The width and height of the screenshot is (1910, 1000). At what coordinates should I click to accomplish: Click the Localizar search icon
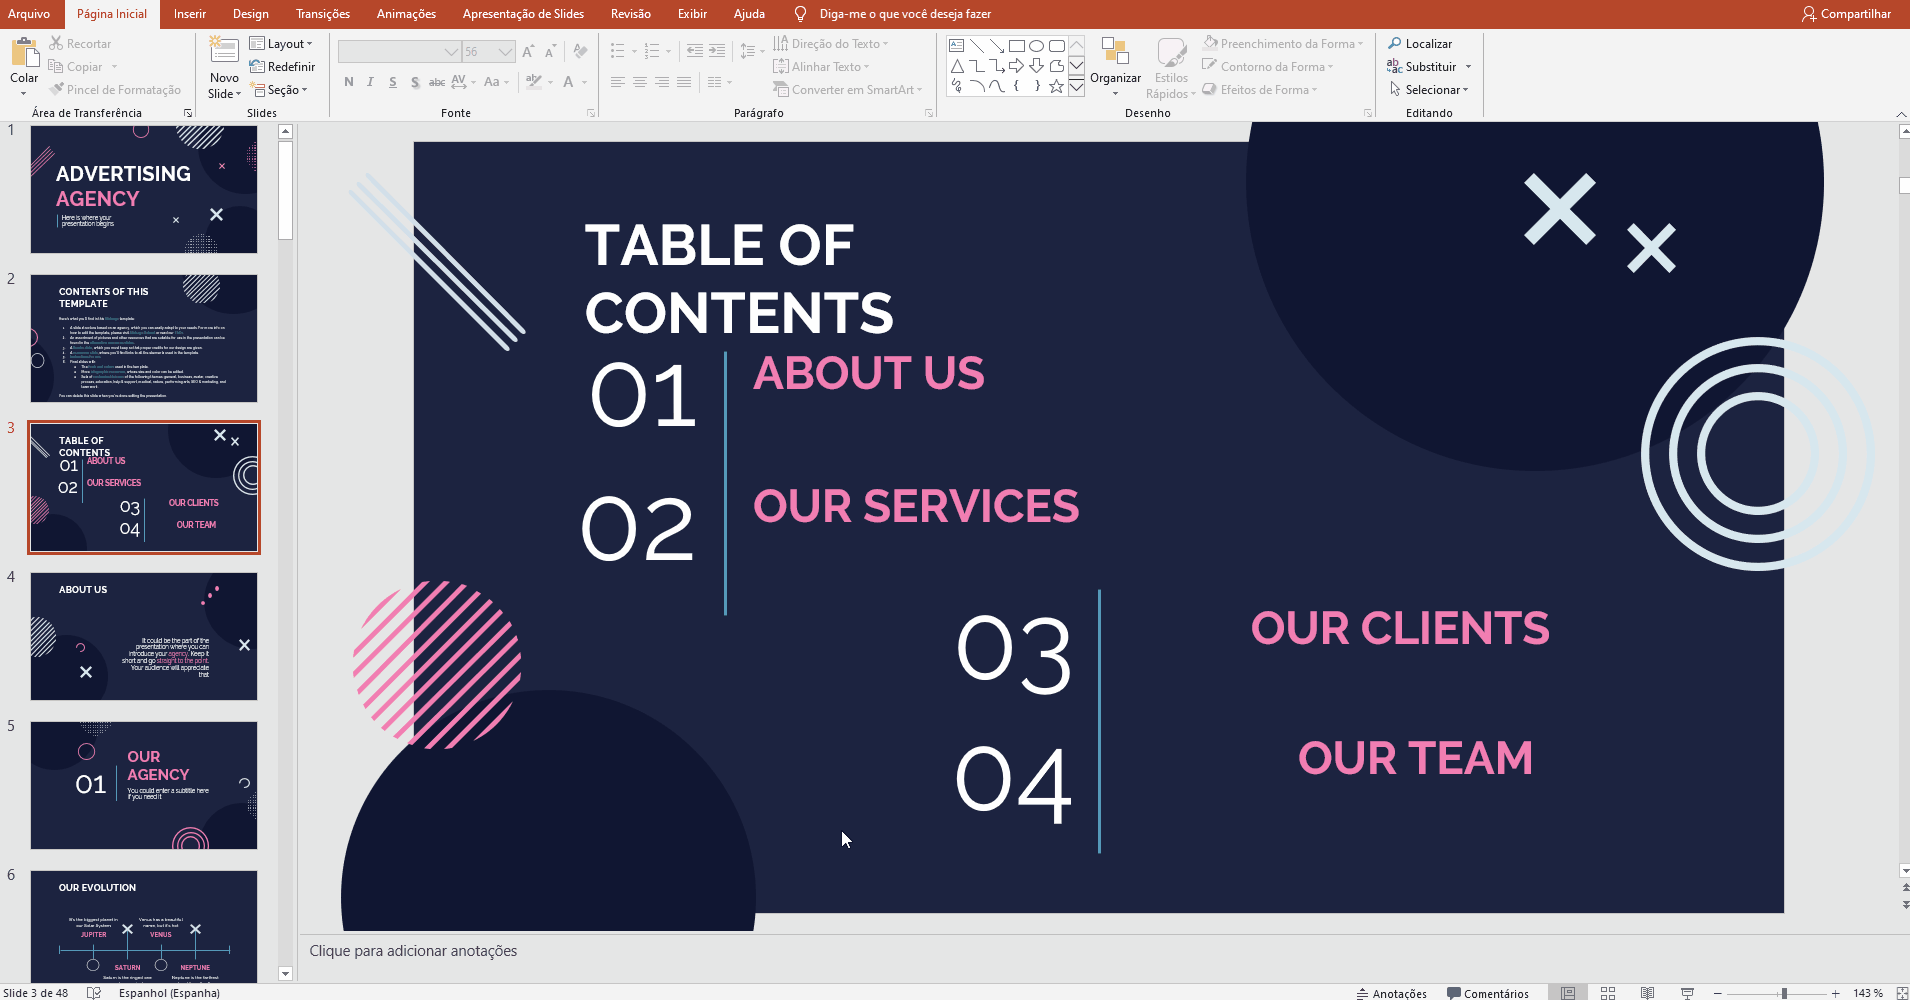click(x=1395, y=43)
